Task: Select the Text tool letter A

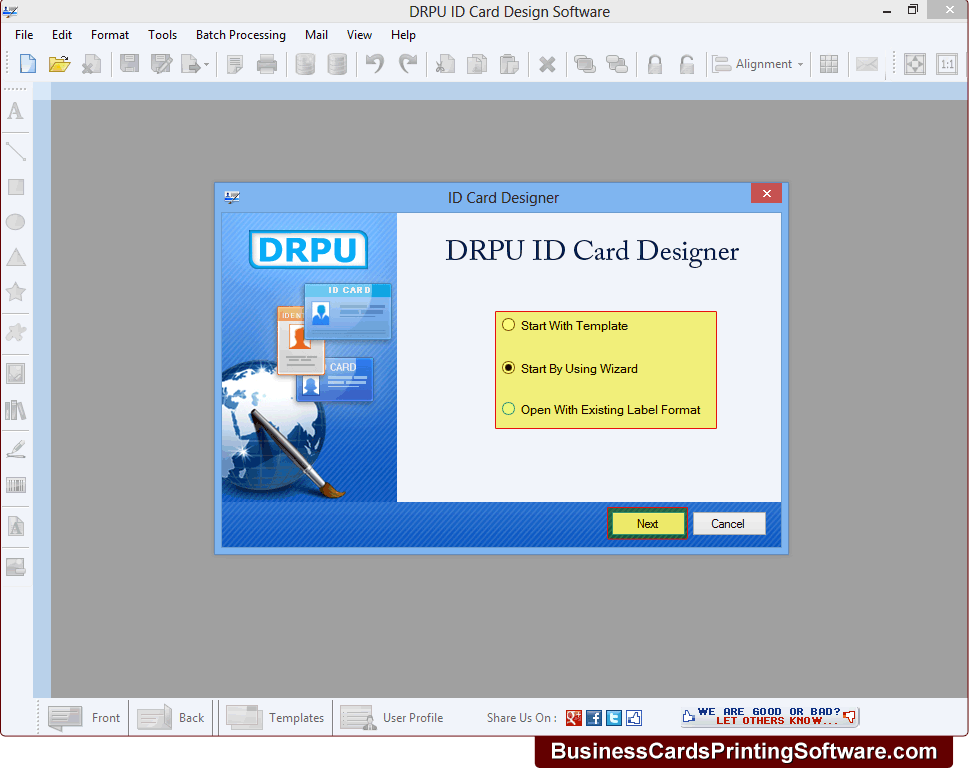Action: (15, 111)
